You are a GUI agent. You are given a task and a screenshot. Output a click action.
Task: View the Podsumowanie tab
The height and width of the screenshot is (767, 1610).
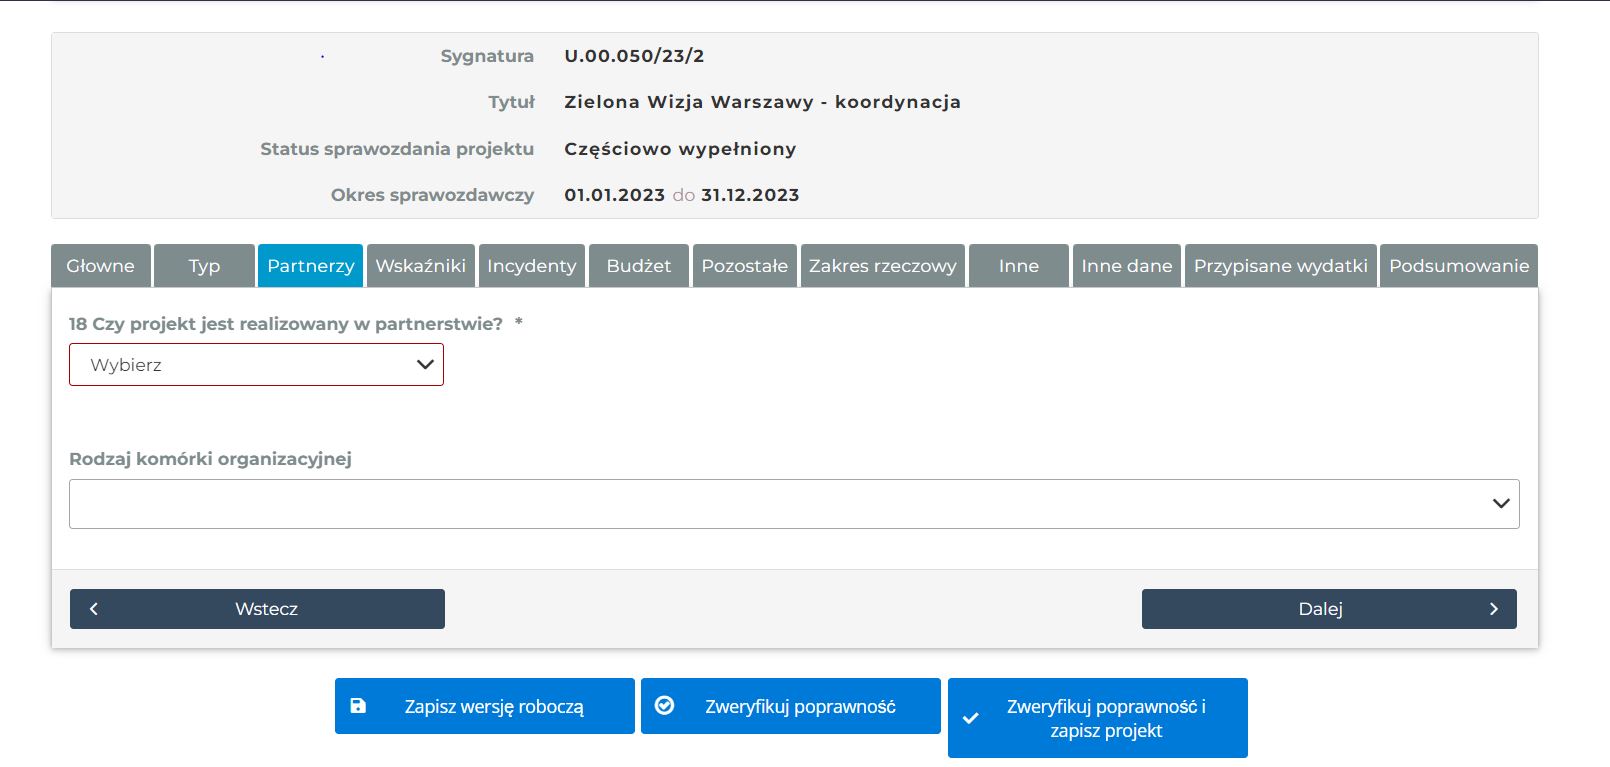pyautogui.click(x=1458, y=266)
